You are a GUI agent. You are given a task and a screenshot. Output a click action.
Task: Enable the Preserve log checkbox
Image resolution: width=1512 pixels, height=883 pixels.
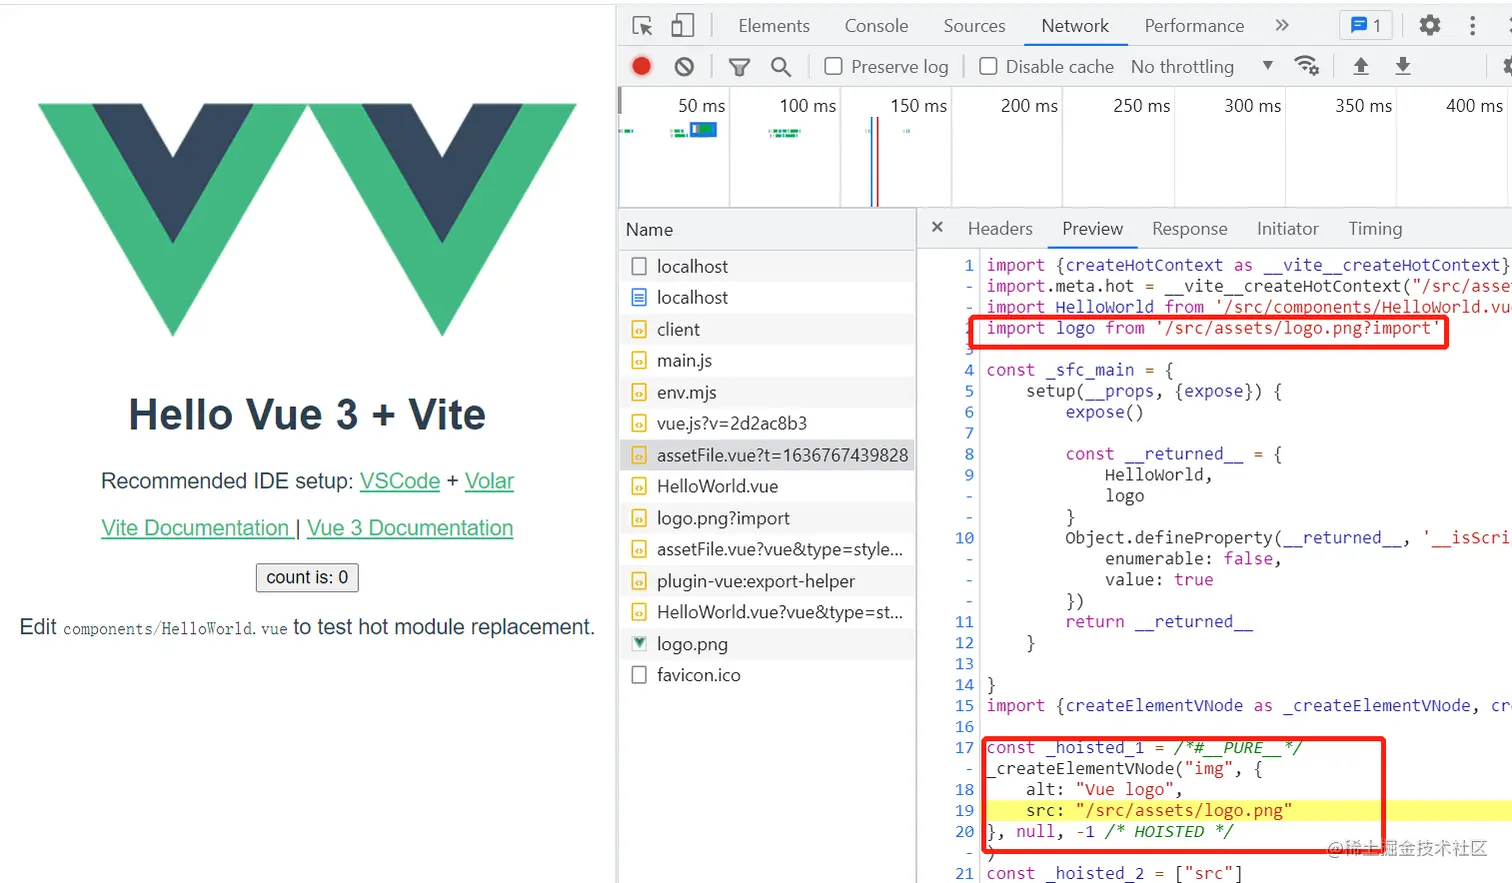(x=833, y=67)
